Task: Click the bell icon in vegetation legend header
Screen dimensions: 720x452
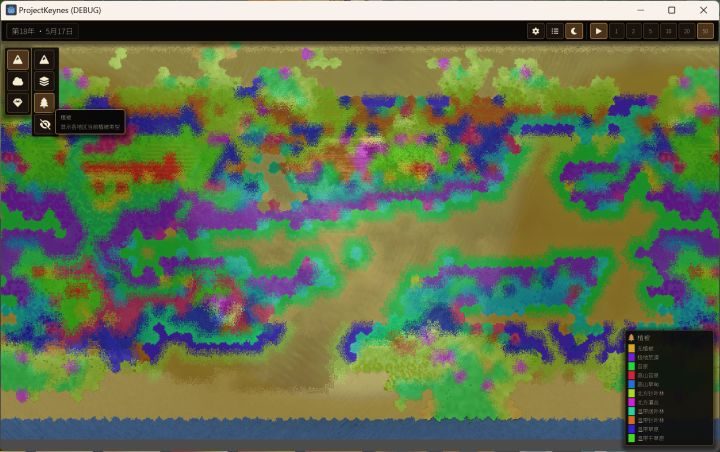Action: tap(631, 338)
